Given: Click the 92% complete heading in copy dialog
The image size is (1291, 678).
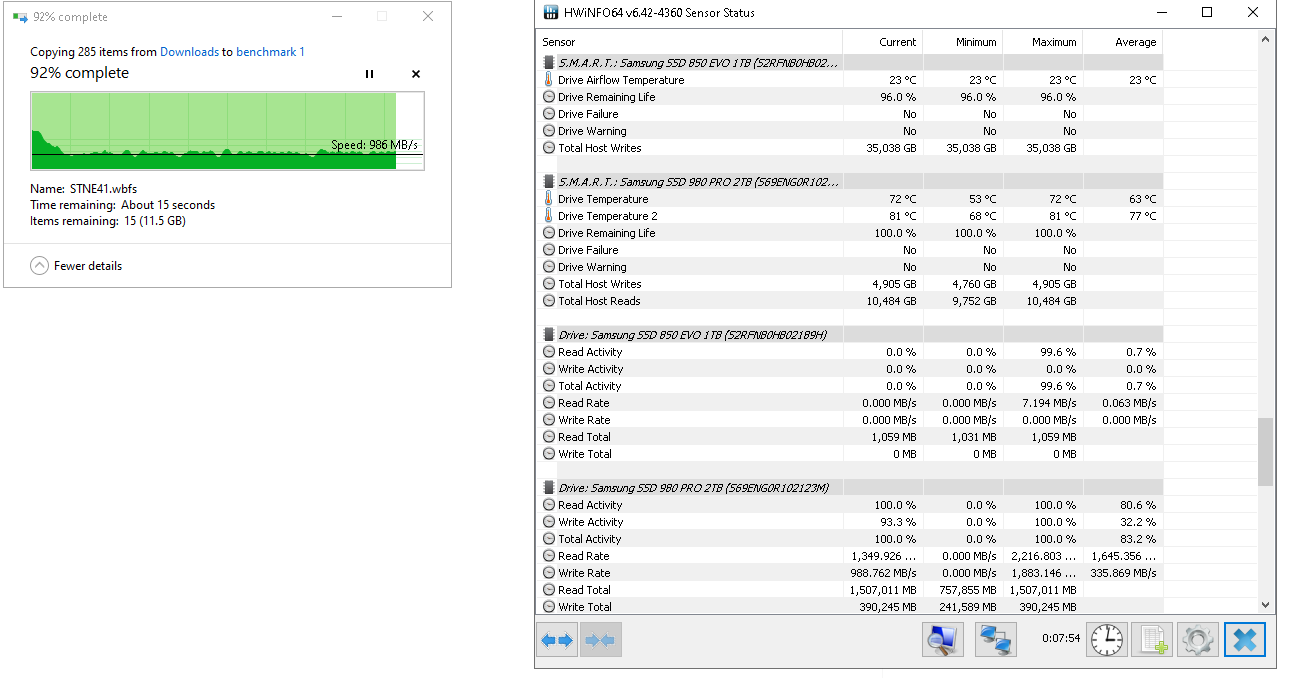Looking at the screenshot, I should (80, 73).
